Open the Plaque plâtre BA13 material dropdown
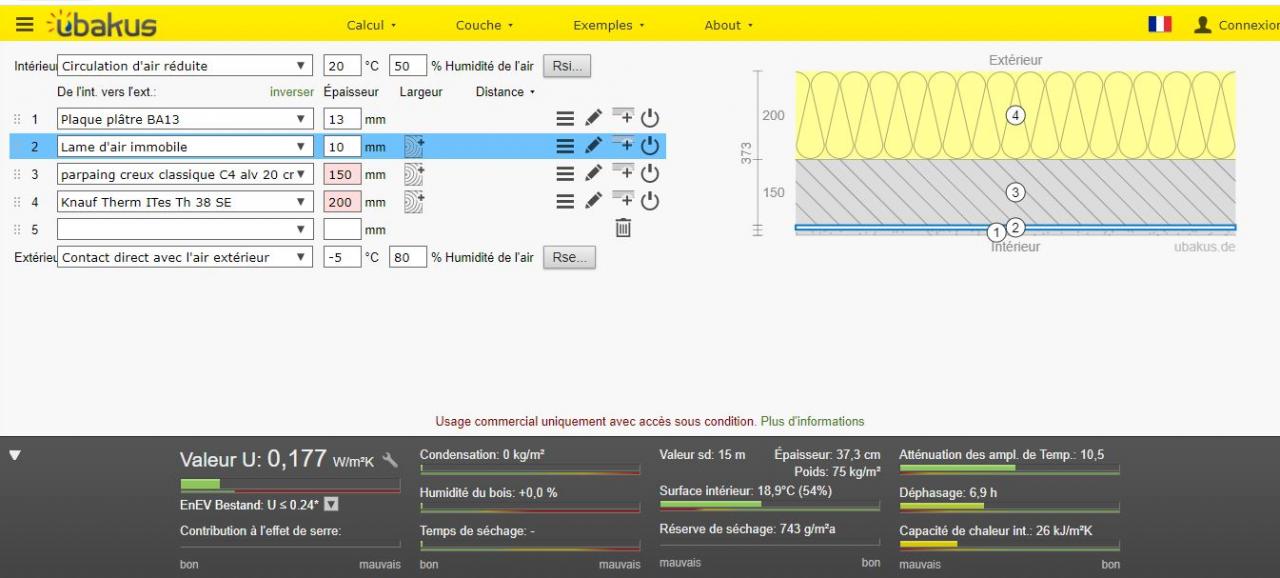The image size is (1280, 578). (x=186, y=119)
